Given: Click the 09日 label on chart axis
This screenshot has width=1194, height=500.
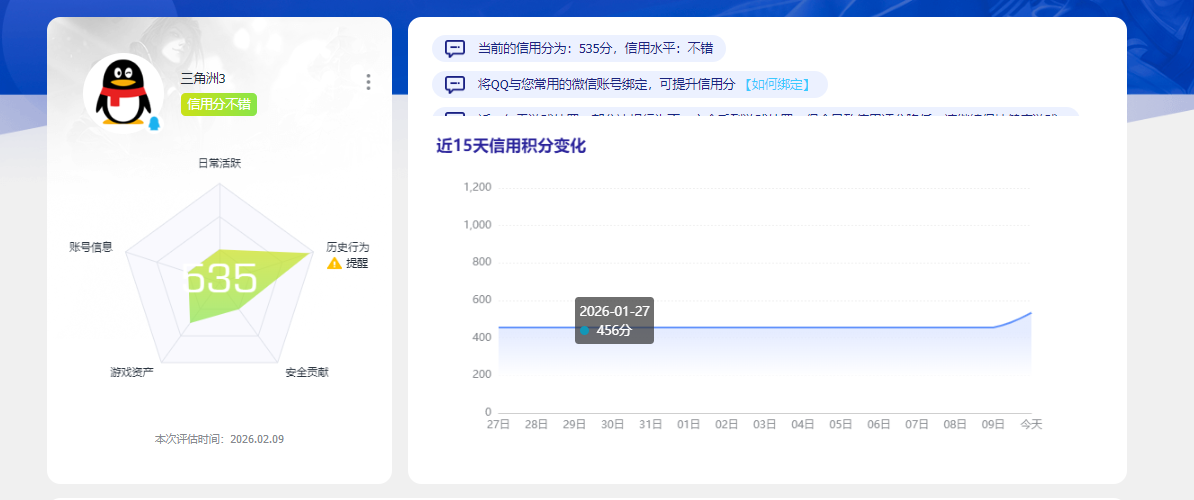Looking at the screenshot, I should 993,424.
